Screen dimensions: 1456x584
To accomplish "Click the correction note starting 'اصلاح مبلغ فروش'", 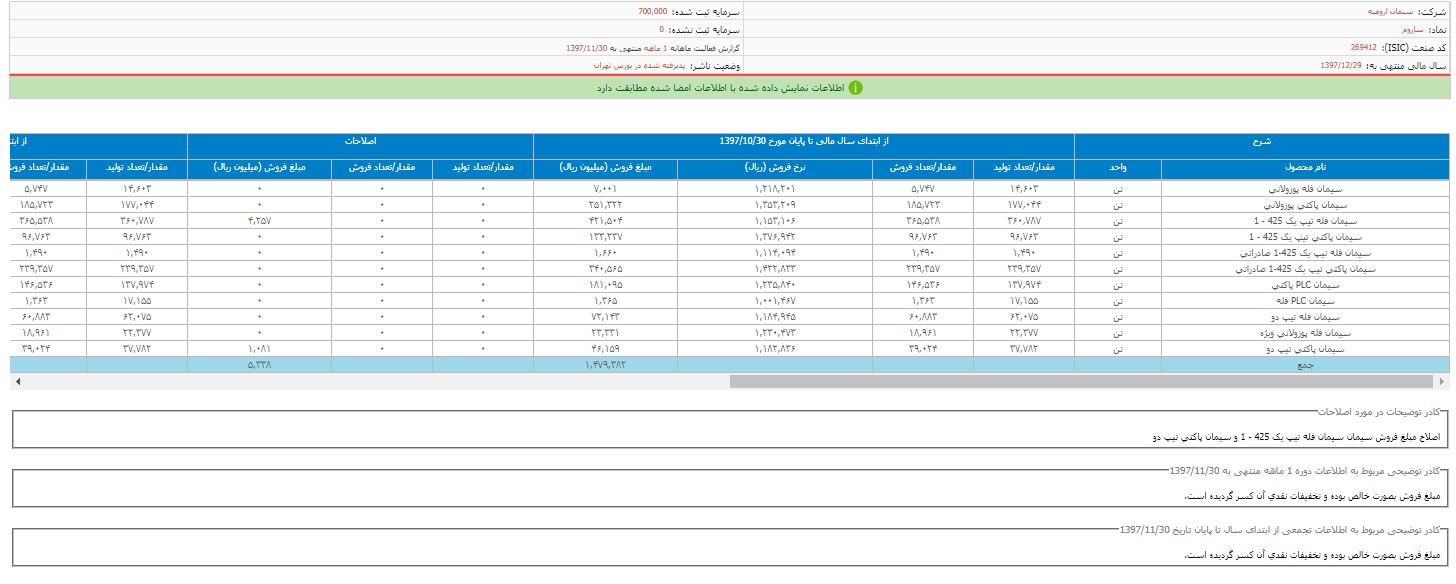I will pos(1297,437).
